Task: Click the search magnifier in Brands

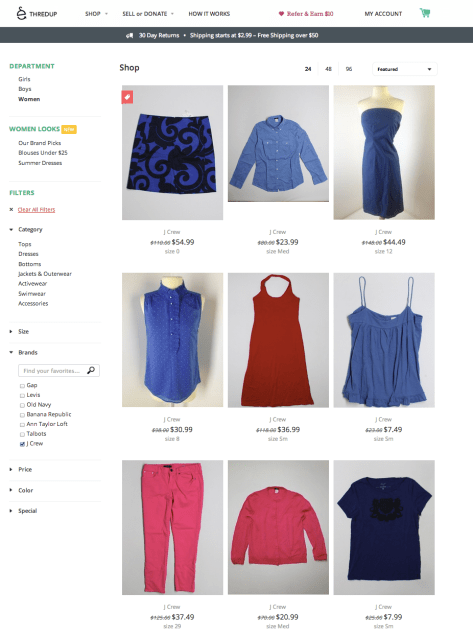Action: pos(91,370)
